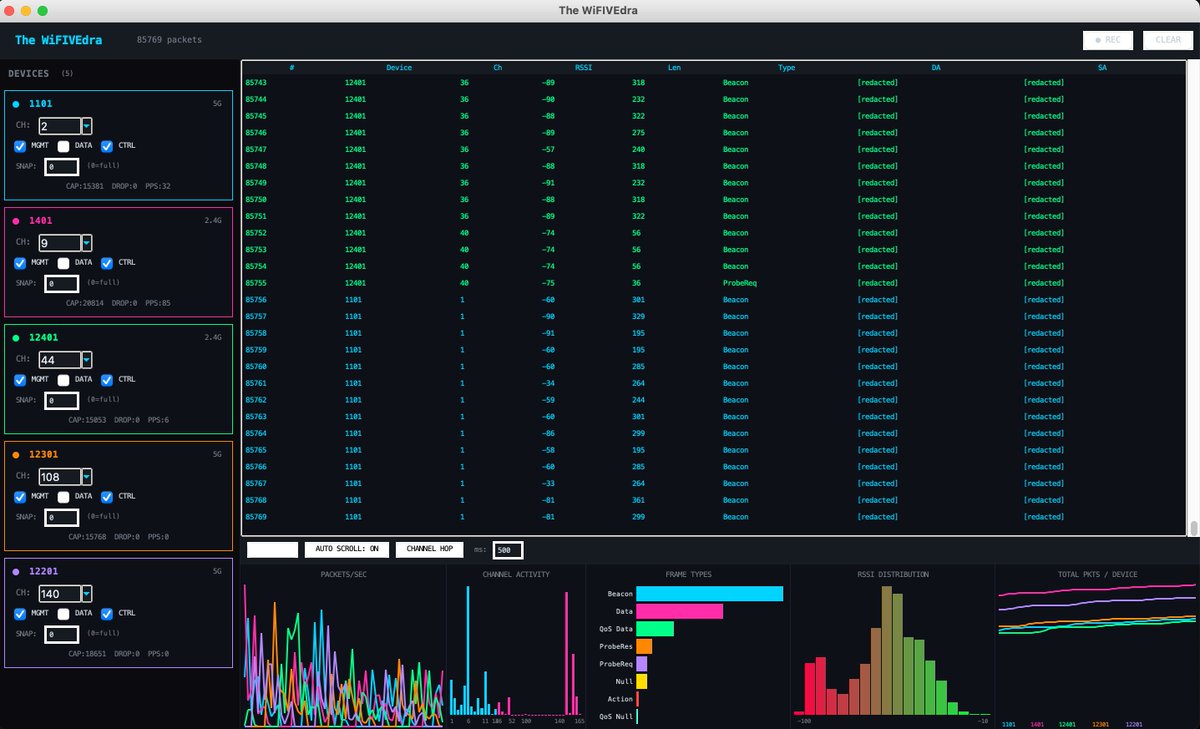Click the orange status dot of device 12301
The height and width of the screenshot is (729, 1200).
17,455
